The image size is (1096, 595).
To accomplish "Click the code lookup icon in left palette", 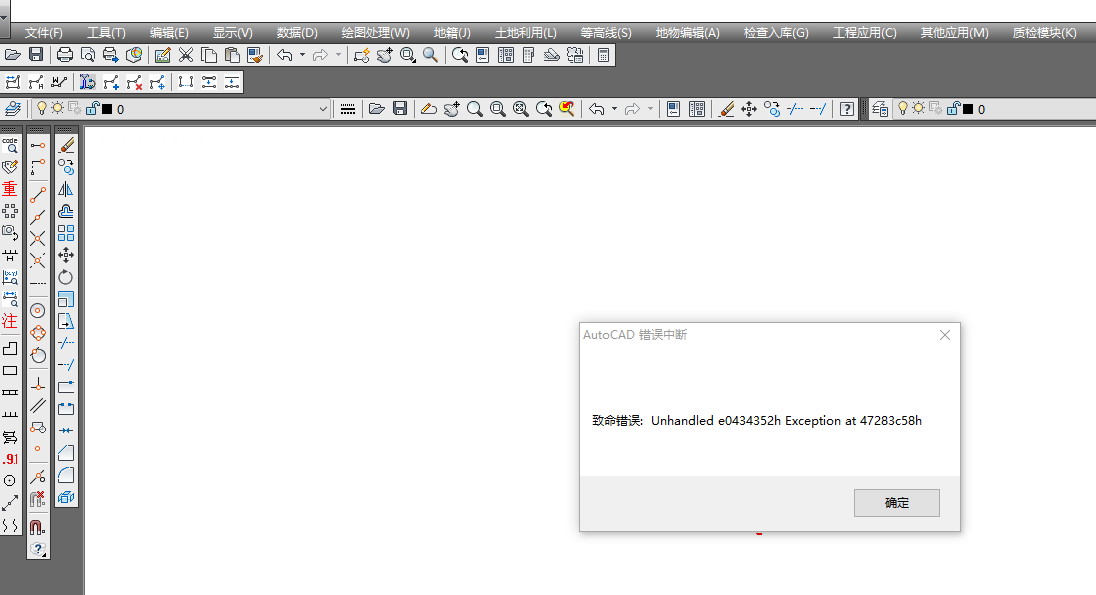I will pyautogui.click(x=10, y=145).
